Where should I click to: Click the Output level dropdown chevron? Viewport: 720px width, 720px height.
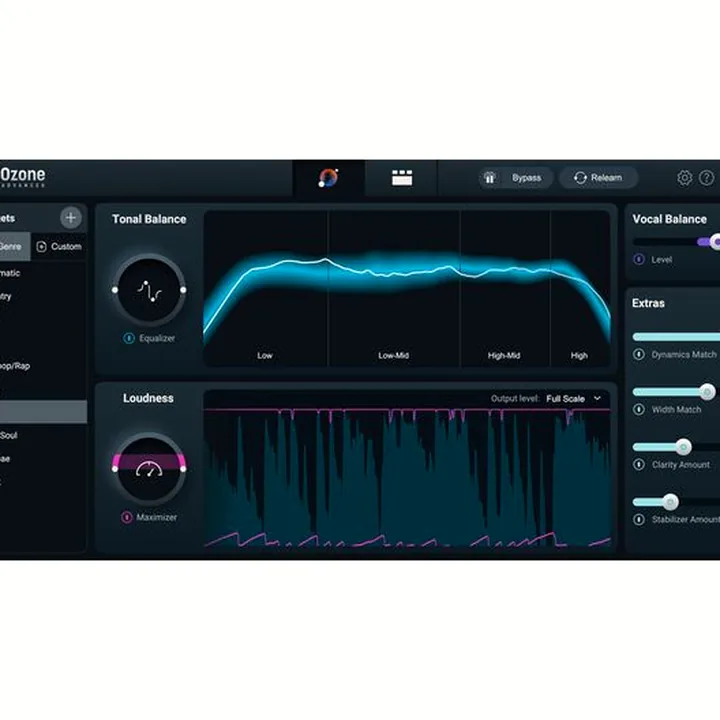point(597,398)
